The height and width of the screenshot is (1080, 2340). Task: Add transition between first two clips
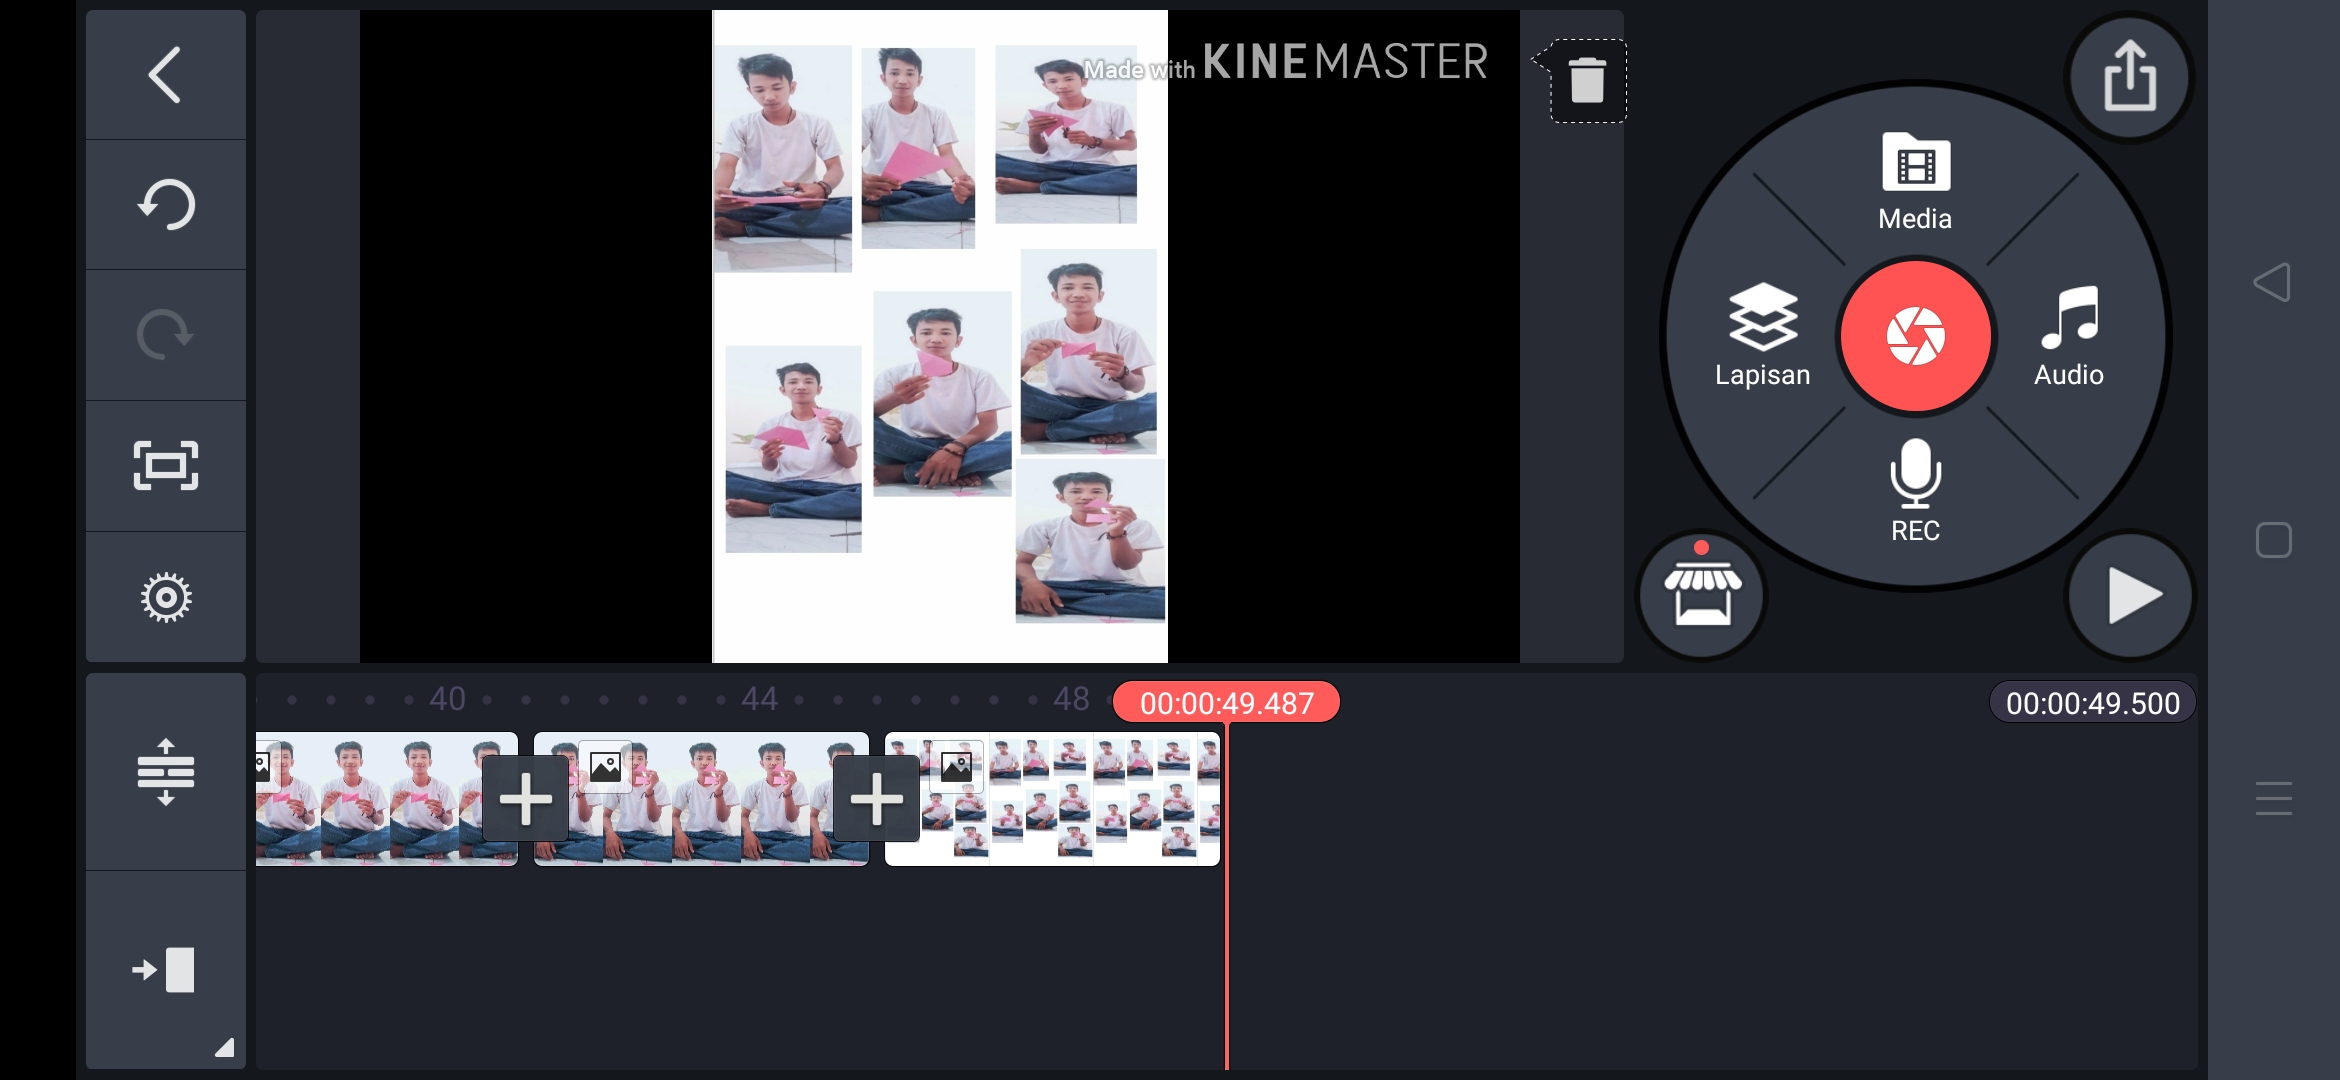(525, 799)
